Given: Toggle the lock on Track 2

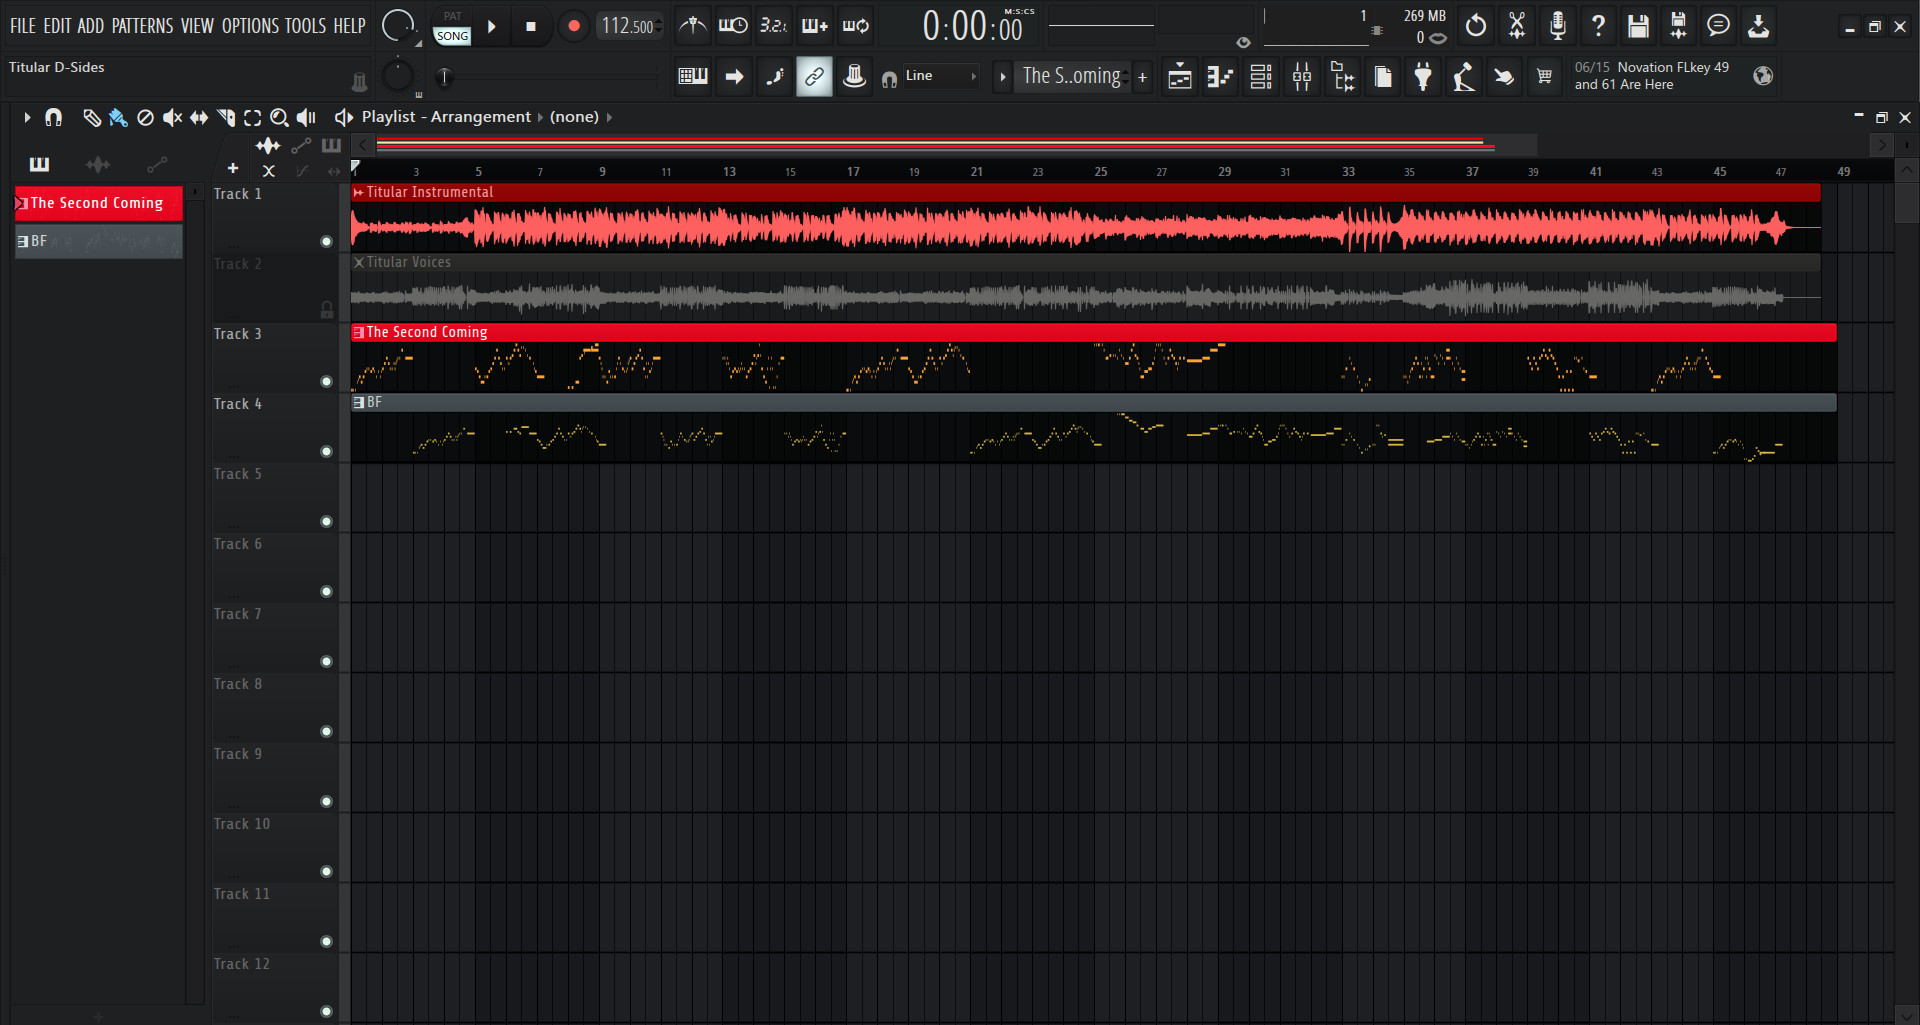Looking at the screenshot, I should [327, 310].
